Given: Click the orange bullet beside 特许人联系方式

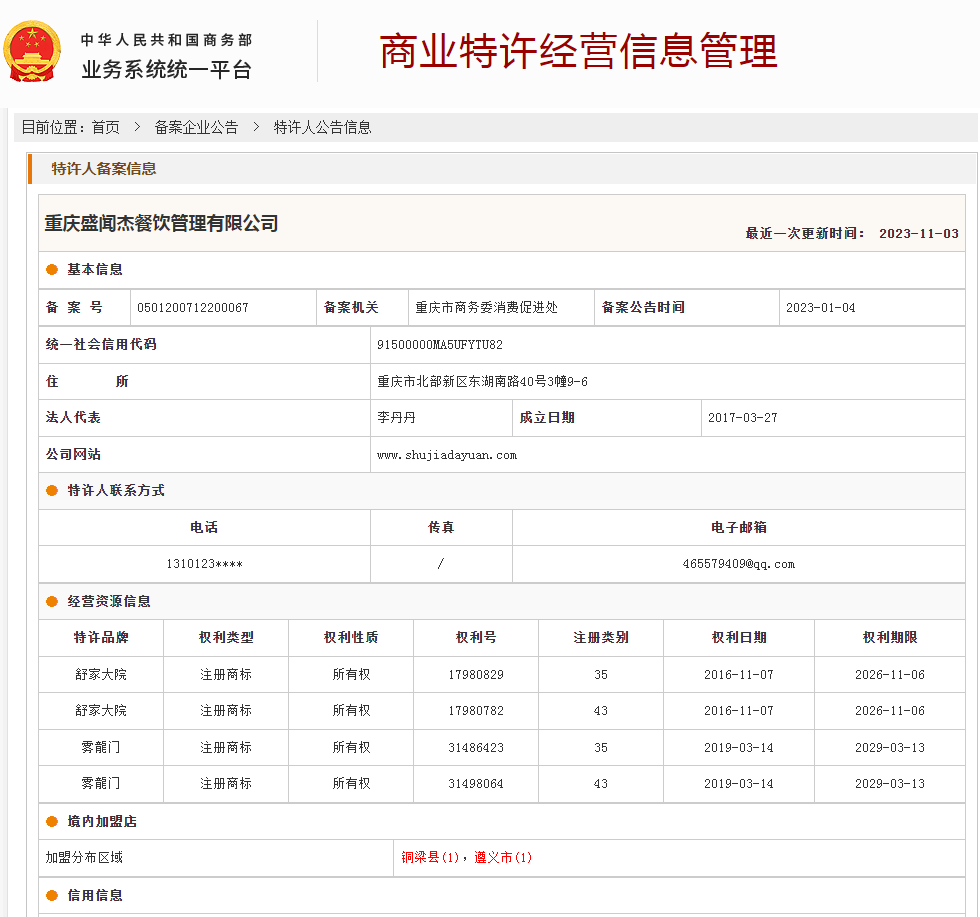Looking at the screenshot, I should (52, 491).
